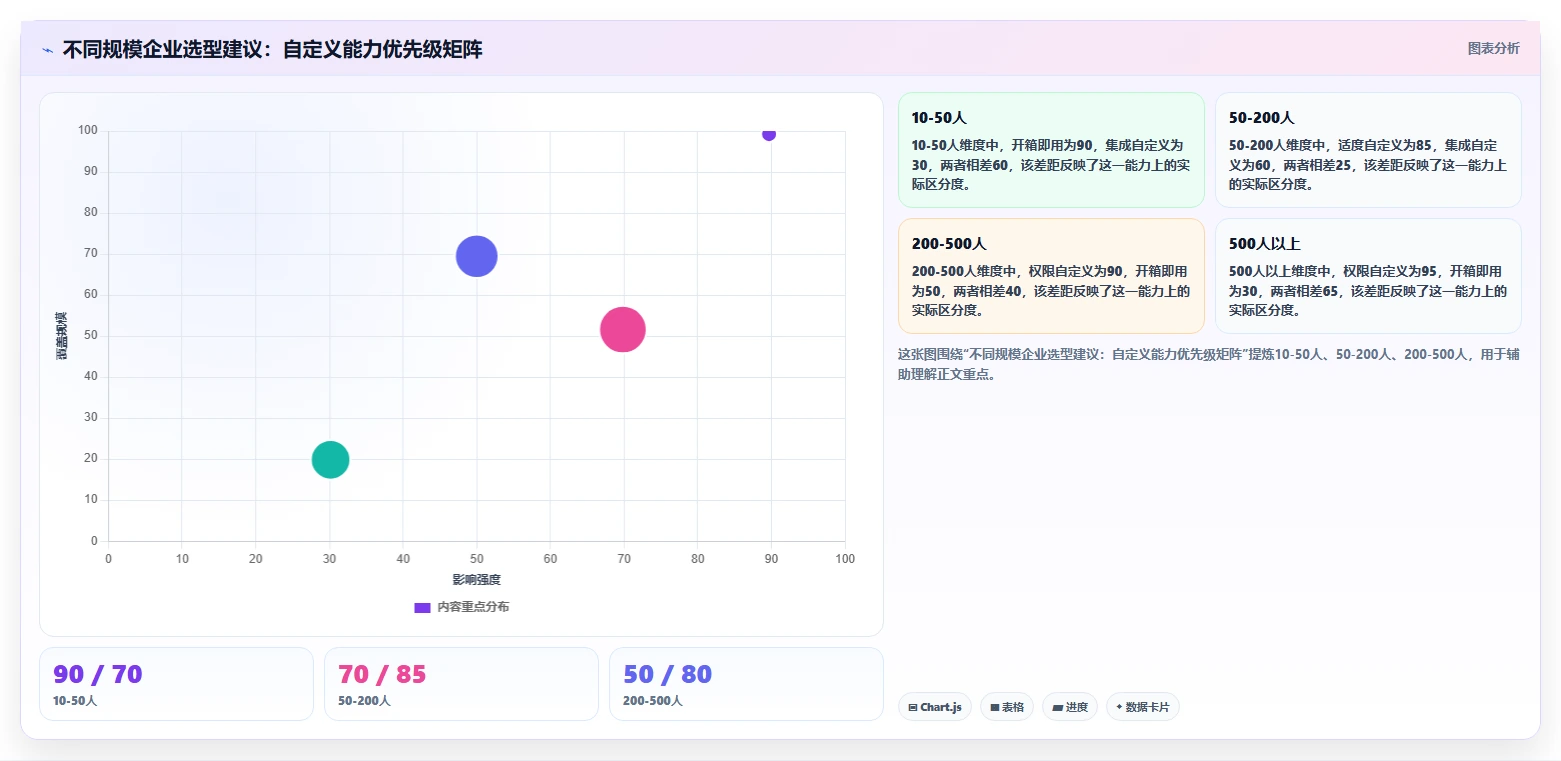Click the 10-50人 label under 90 / 70
Viewport: 1561px width, 761px height.
click(x=75, y=701)
